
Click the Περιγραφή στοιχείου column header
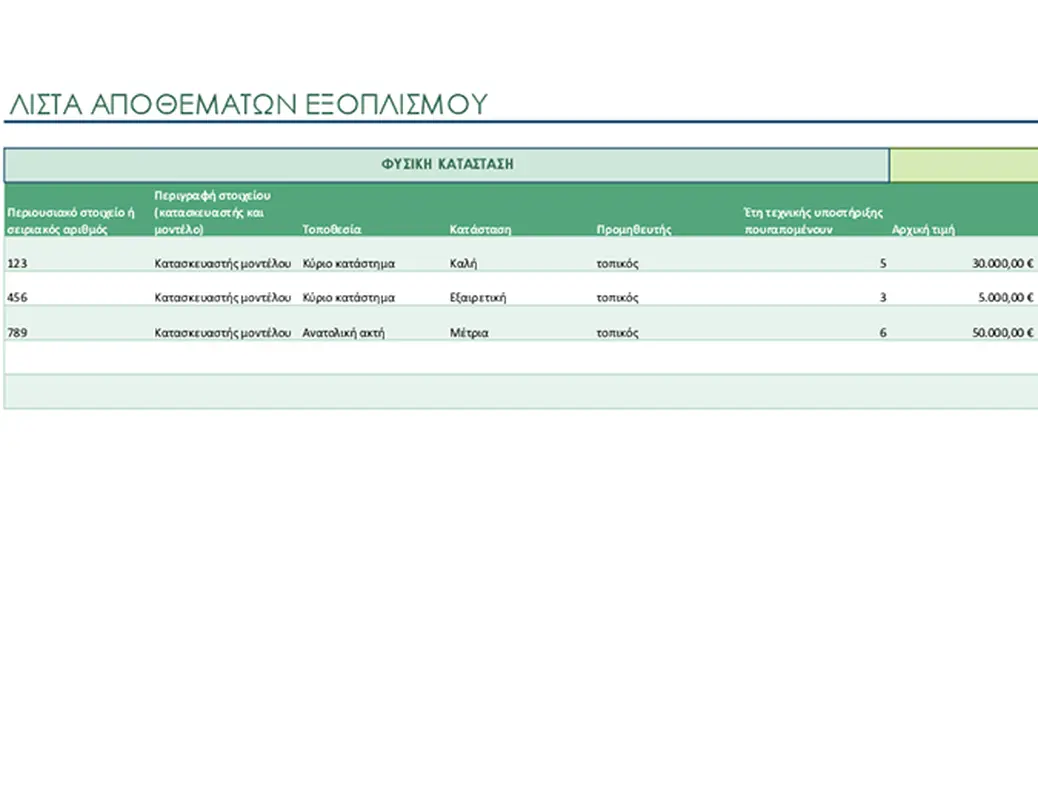pyautogui.click(x=213, y=212)
